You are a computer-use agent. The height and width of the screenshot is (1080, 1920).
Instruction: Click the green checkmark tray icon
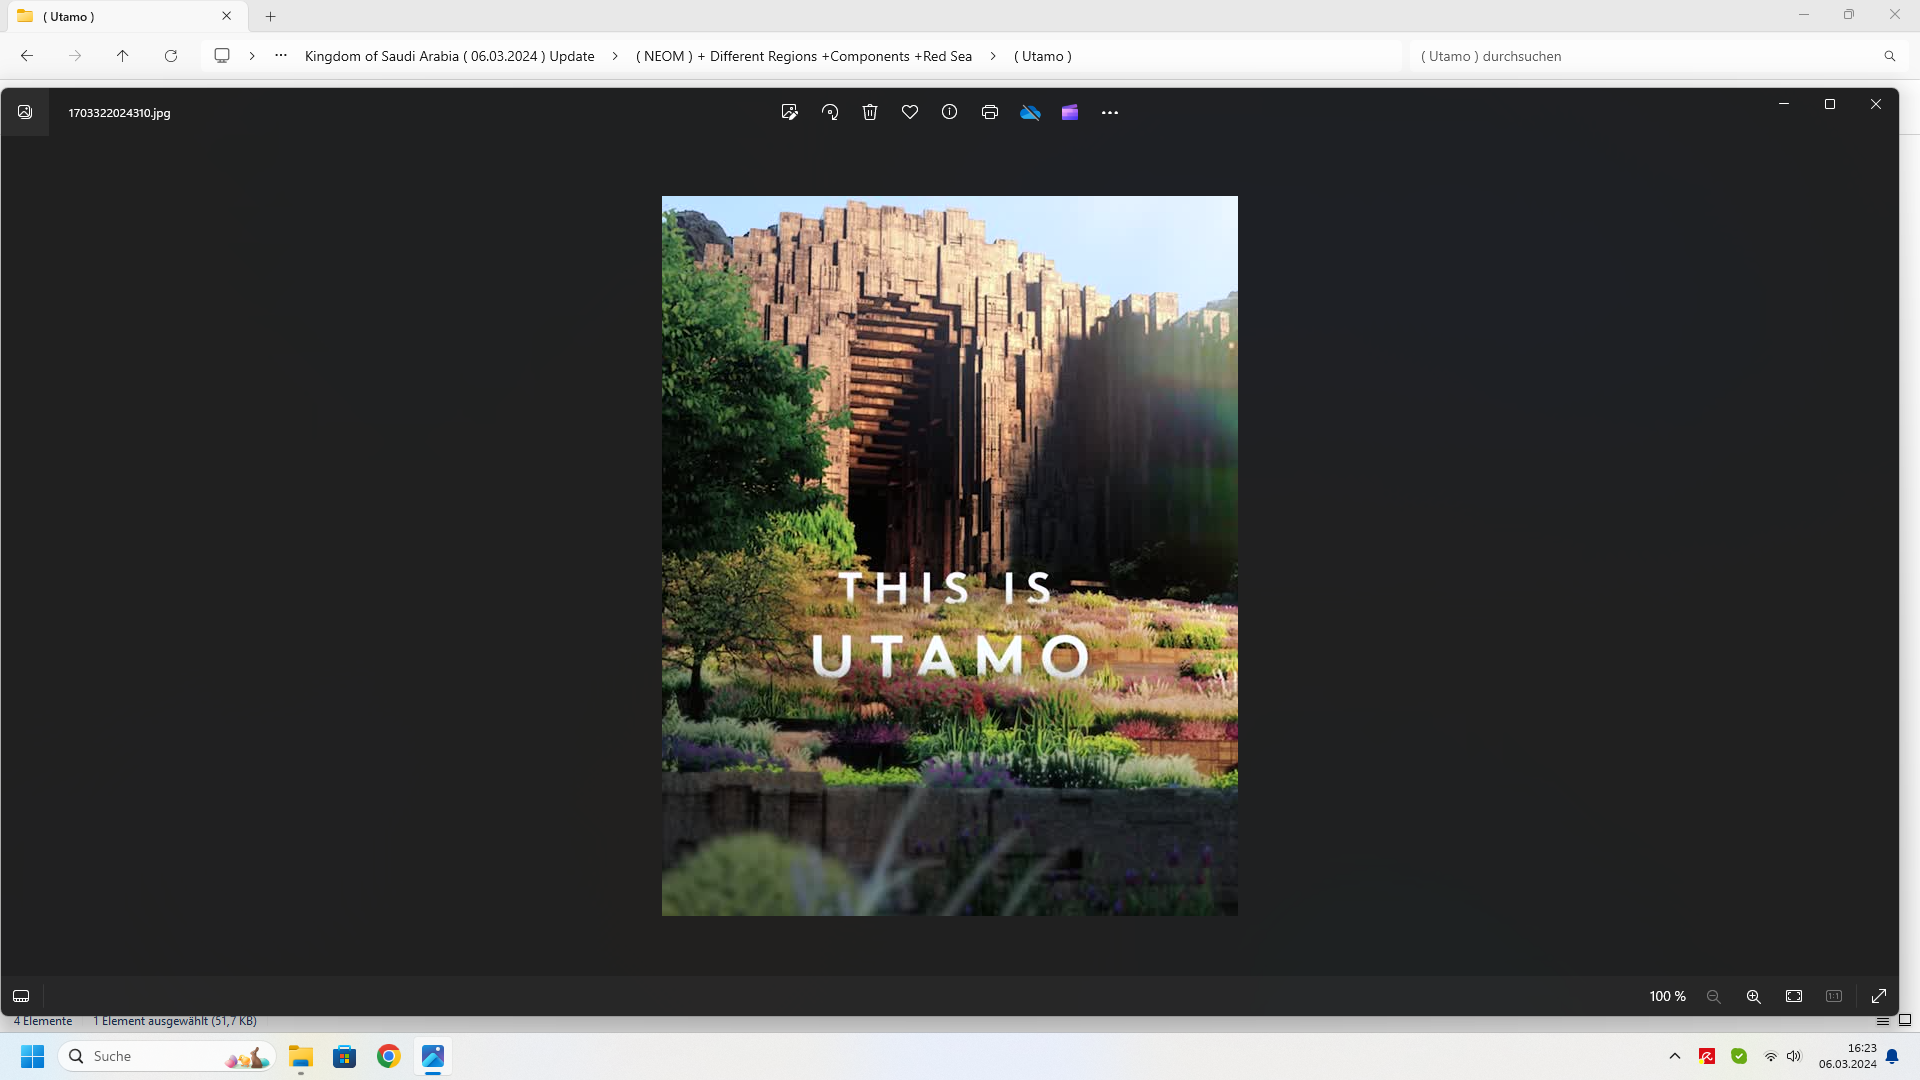point(1739,1056)
